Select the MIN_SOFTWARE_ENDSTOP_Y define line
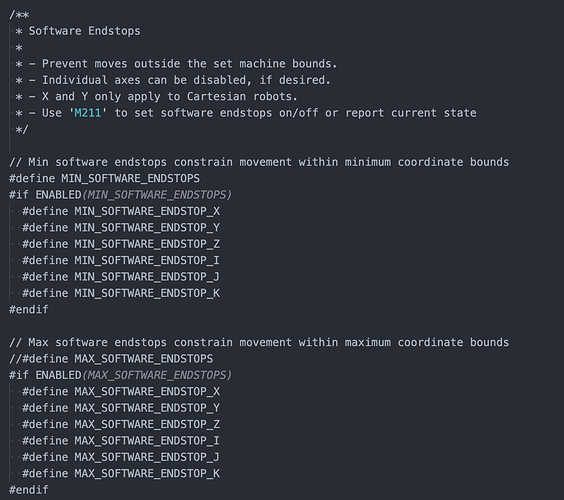Image resolution: width=564 pixels, height=500 pixels. 121,228
